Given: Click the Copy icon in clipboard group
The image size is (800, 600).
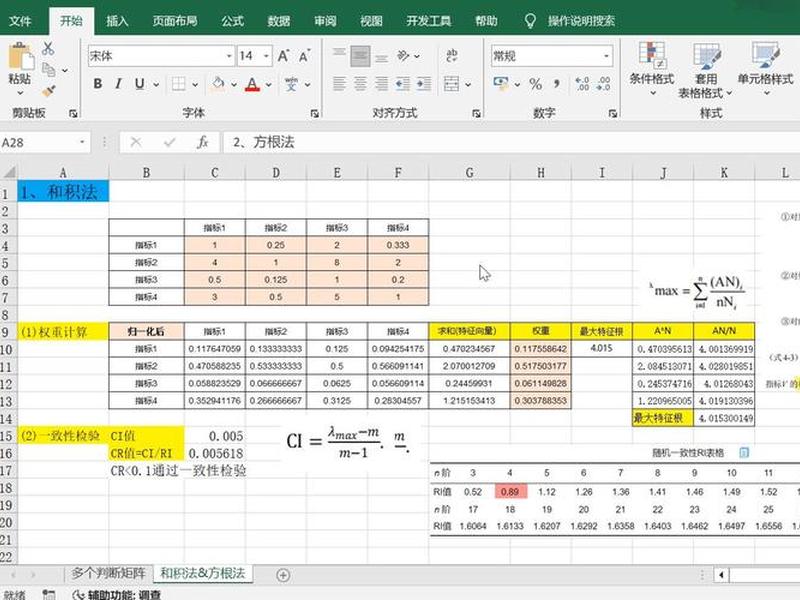Looking at the screenshot, I should click(x=49, y=69).
